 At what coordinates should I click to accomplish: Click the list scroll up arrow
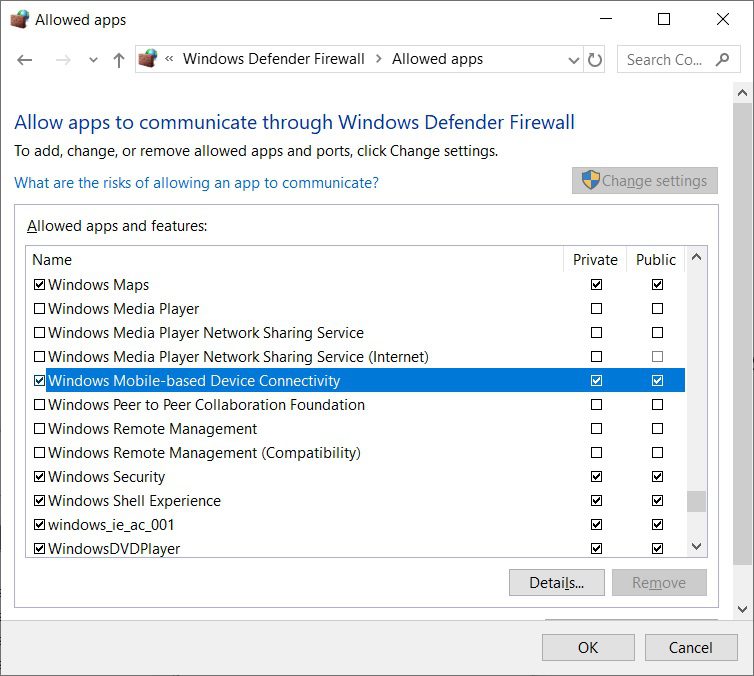(x=697, y=258)
